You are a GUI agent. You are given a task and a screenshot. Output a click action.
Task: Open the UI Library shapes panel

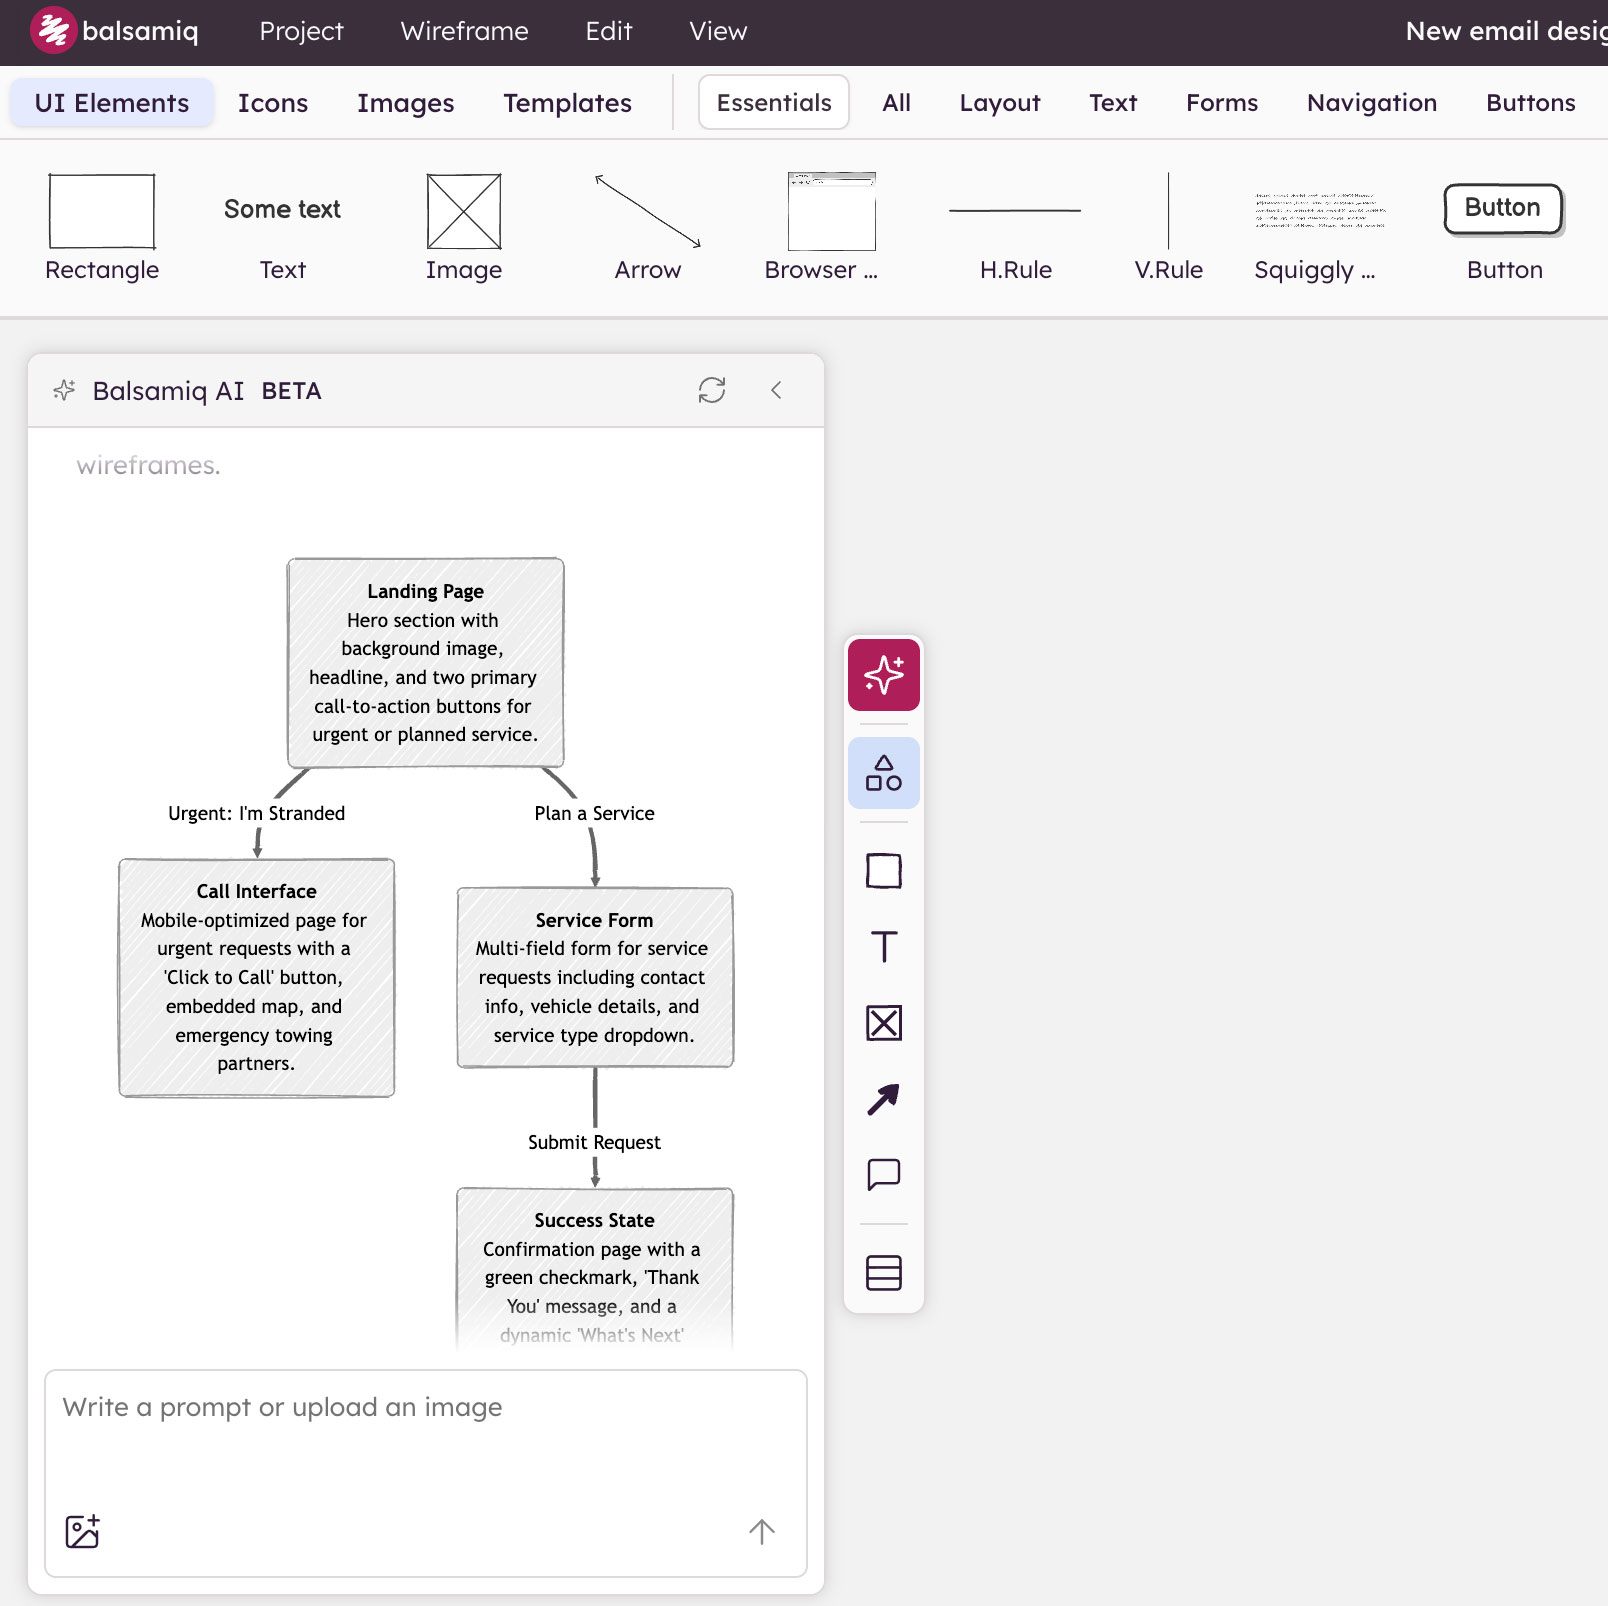click(x=883, y=772)
